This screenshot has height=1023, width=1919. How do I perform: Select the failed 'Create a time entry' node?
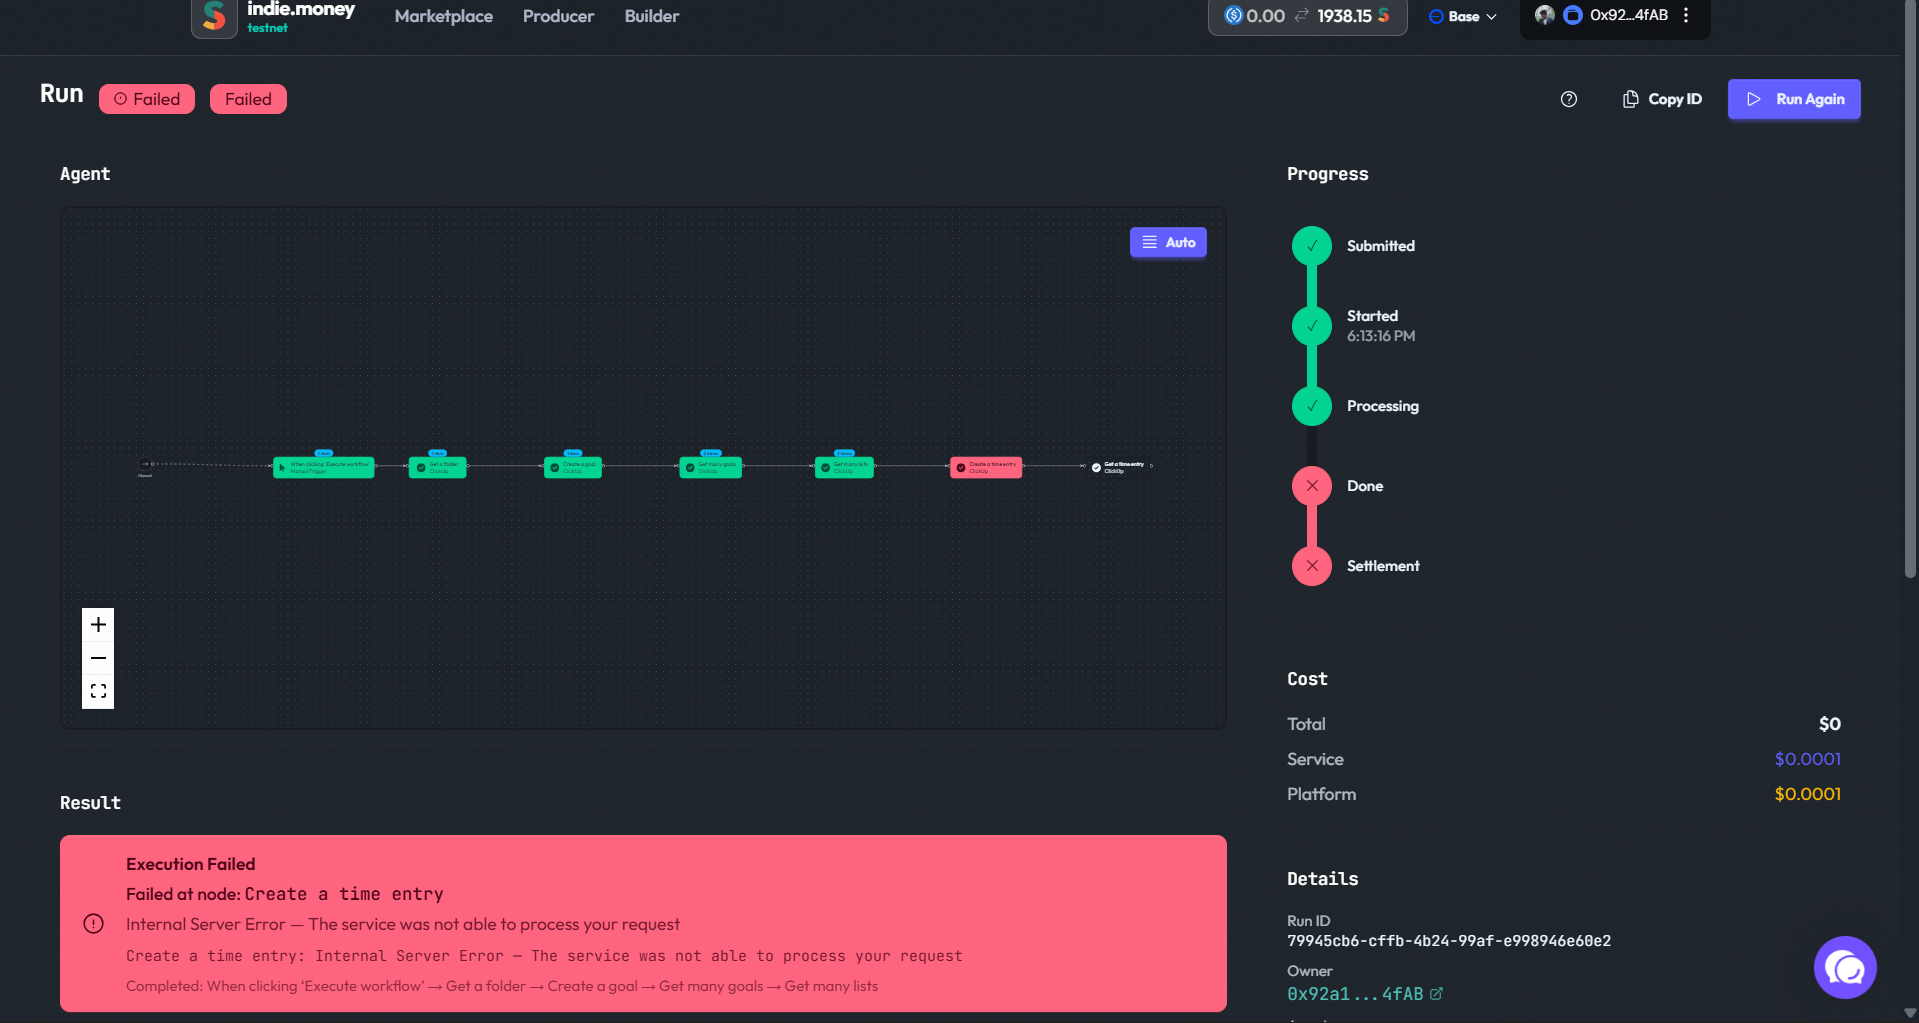point(985,467)
